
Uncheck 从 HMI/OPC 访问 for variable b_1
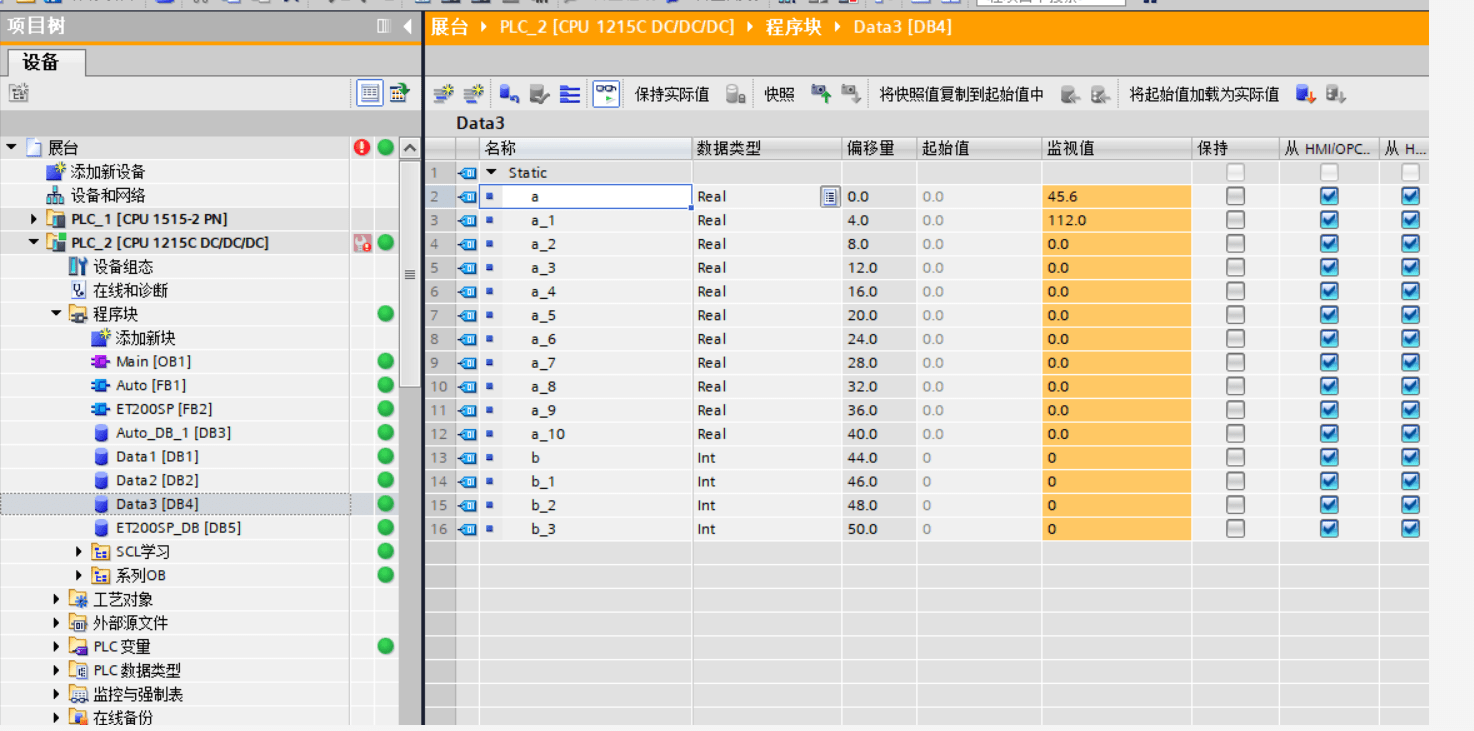[x=1330, y=481]
